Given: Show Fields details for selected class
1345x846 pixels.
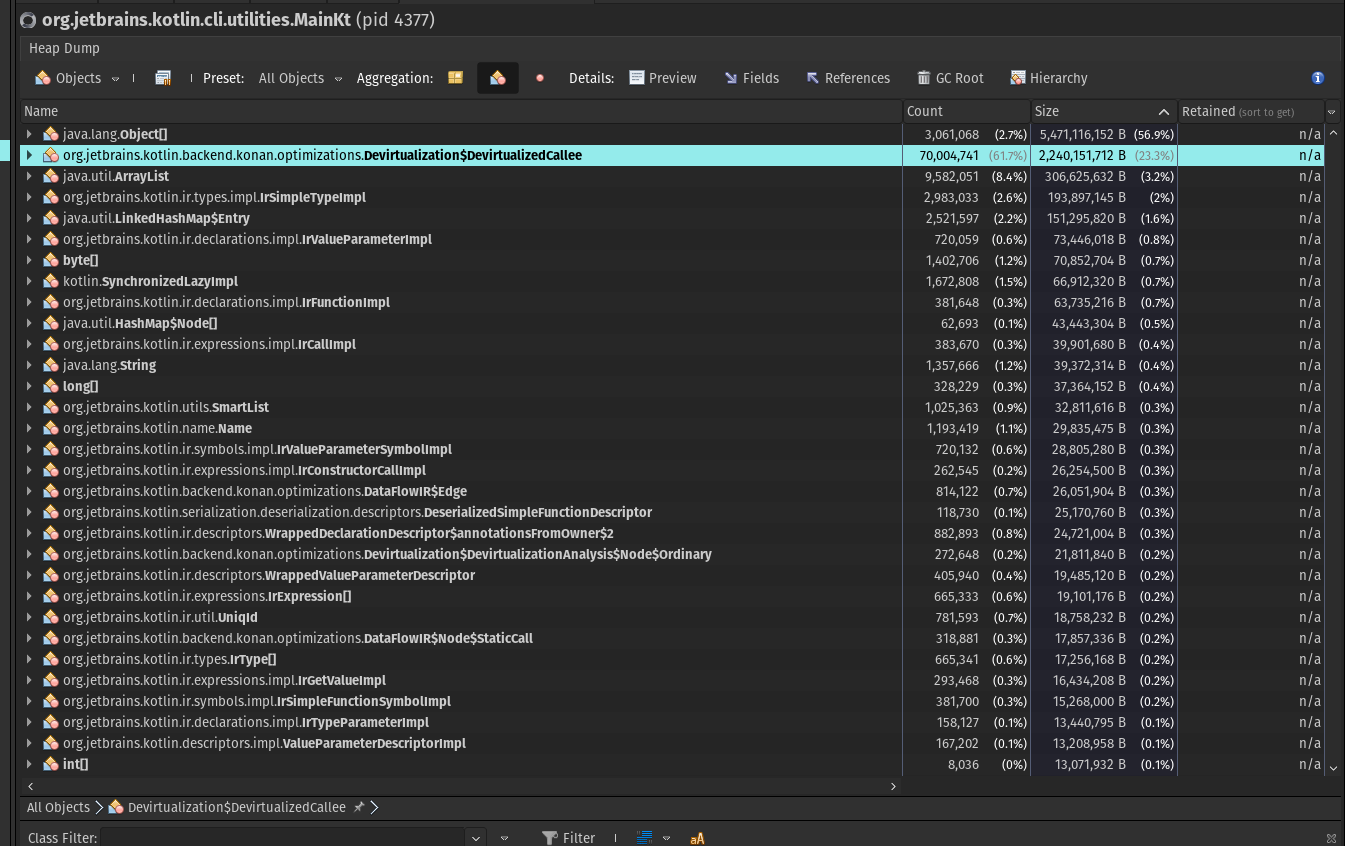Looking at the screenshot, I should pyautogui.click(x=752, y=78).
